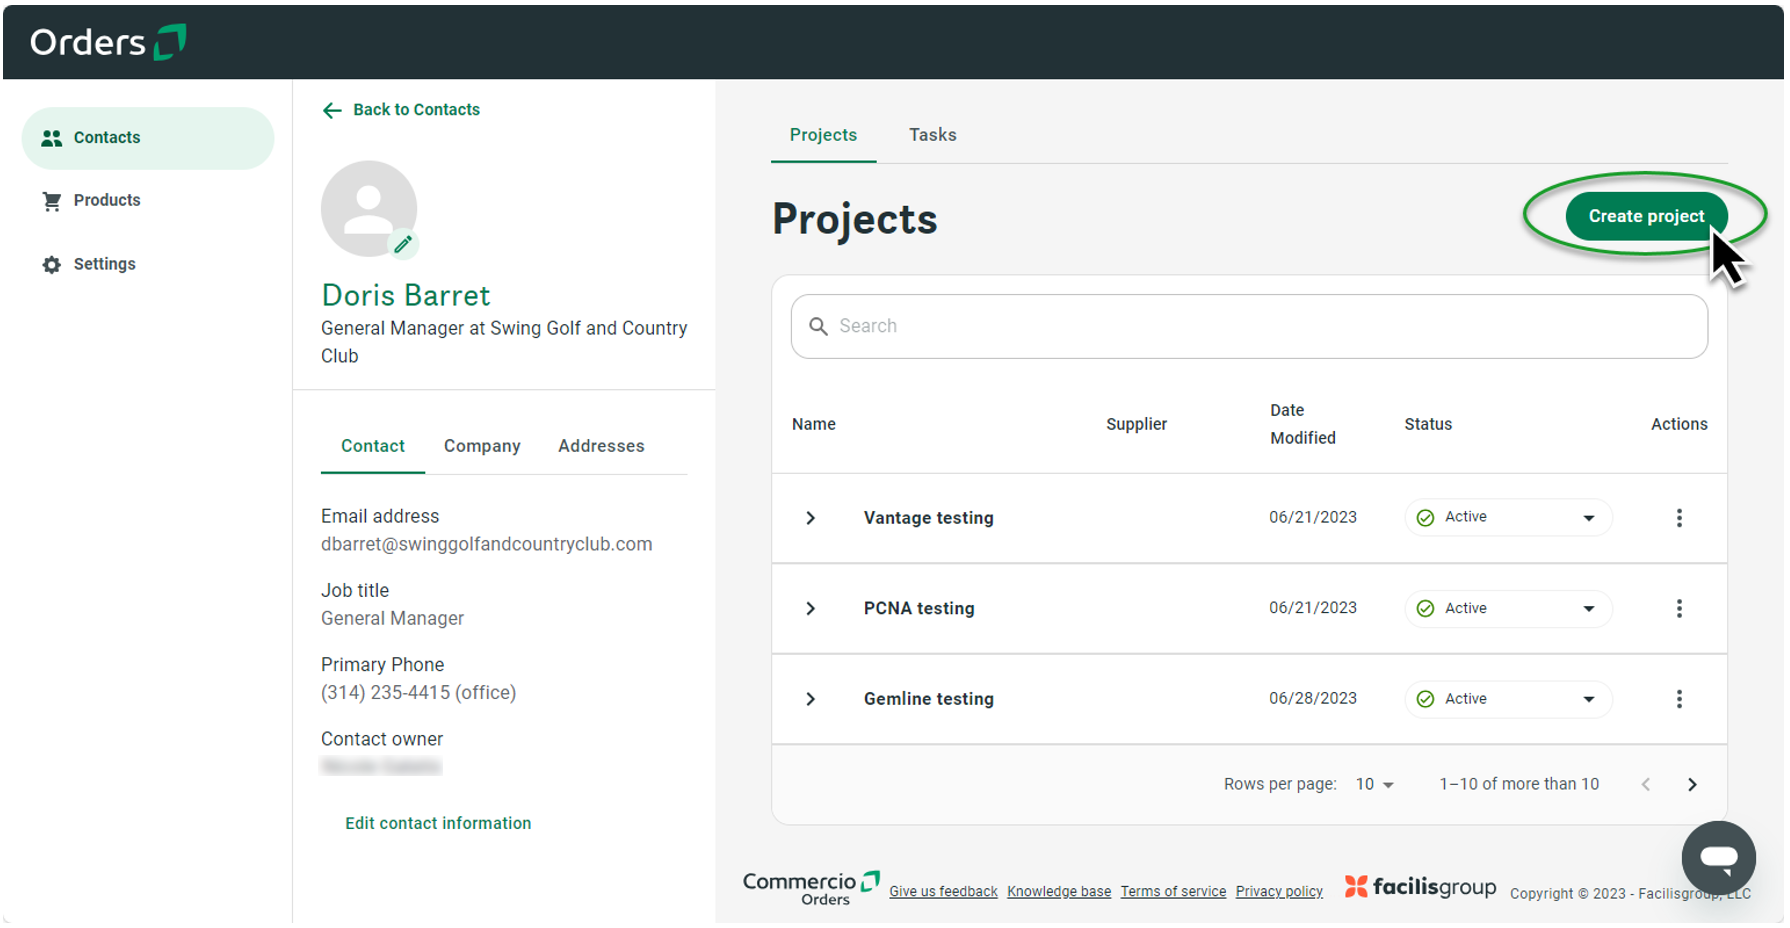Screen dimensions: 1790x928
Task: Click Edit contact information link
Action: tap(438, 824)
